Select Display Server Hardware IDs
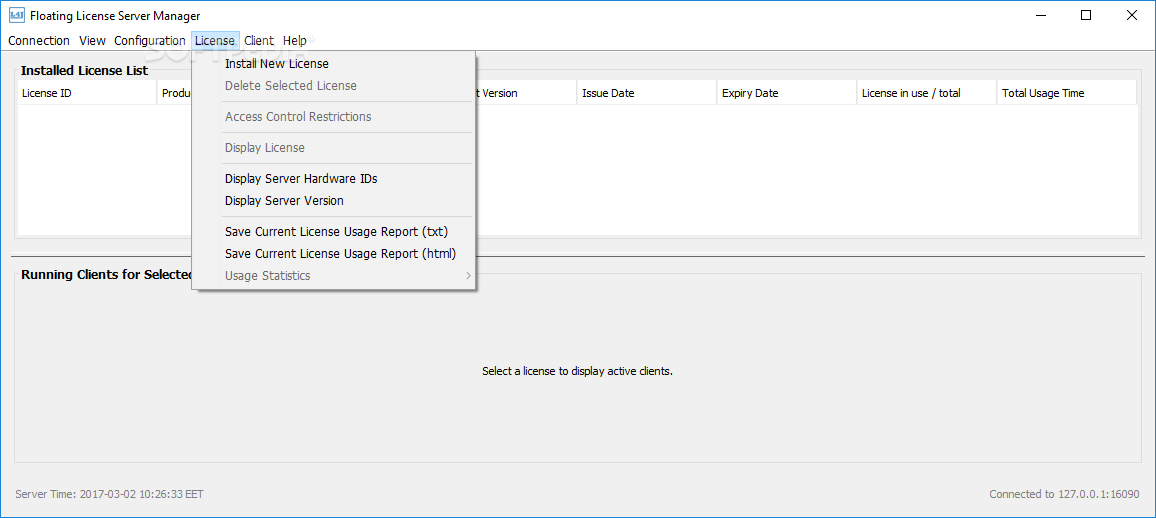The image size is (1156, 518). [301, 179]
